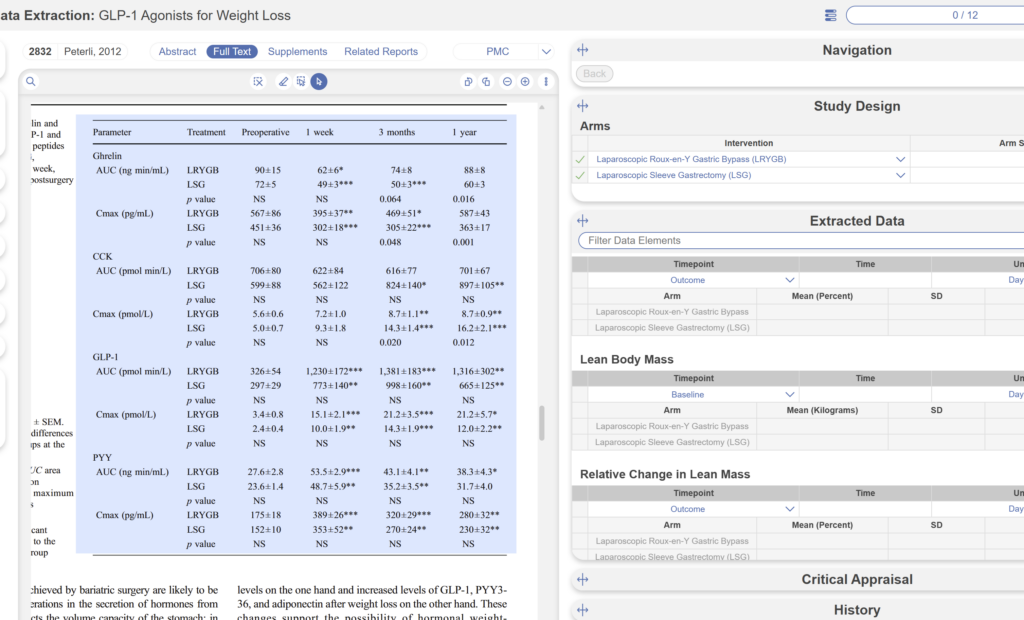This screenshot has width=1024, height=620.
Task: Open the Related Reports tab
Action: click(x=381, y=52)
